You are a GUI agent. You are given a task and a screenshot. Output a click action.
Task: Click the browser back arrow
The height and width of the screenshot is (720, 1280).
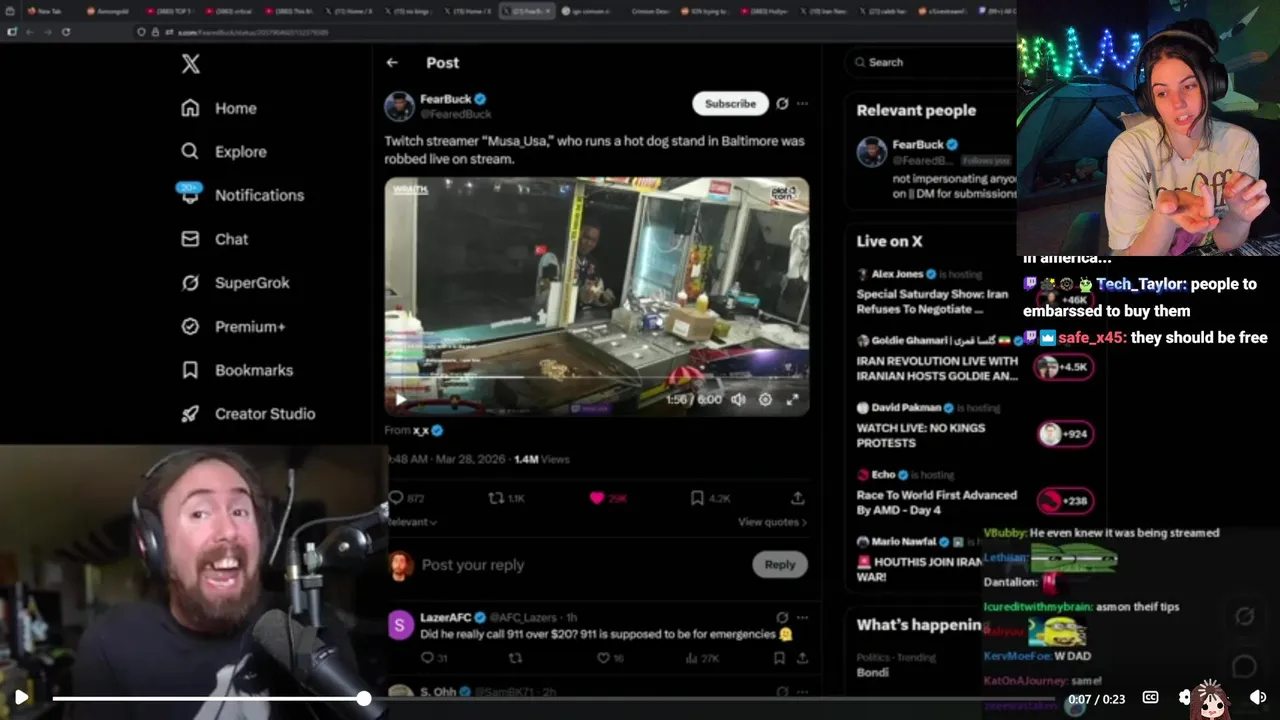coord(30,32)
